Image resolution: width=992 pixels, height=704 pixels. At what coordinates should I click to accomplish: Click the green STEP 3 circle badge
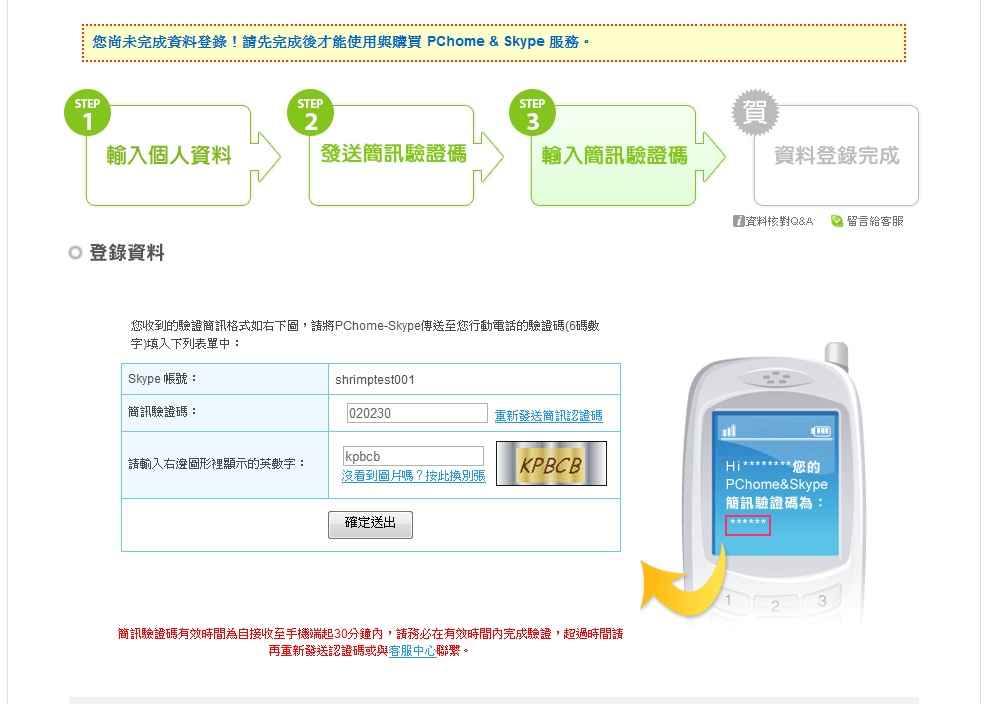[x=532, y=113]
